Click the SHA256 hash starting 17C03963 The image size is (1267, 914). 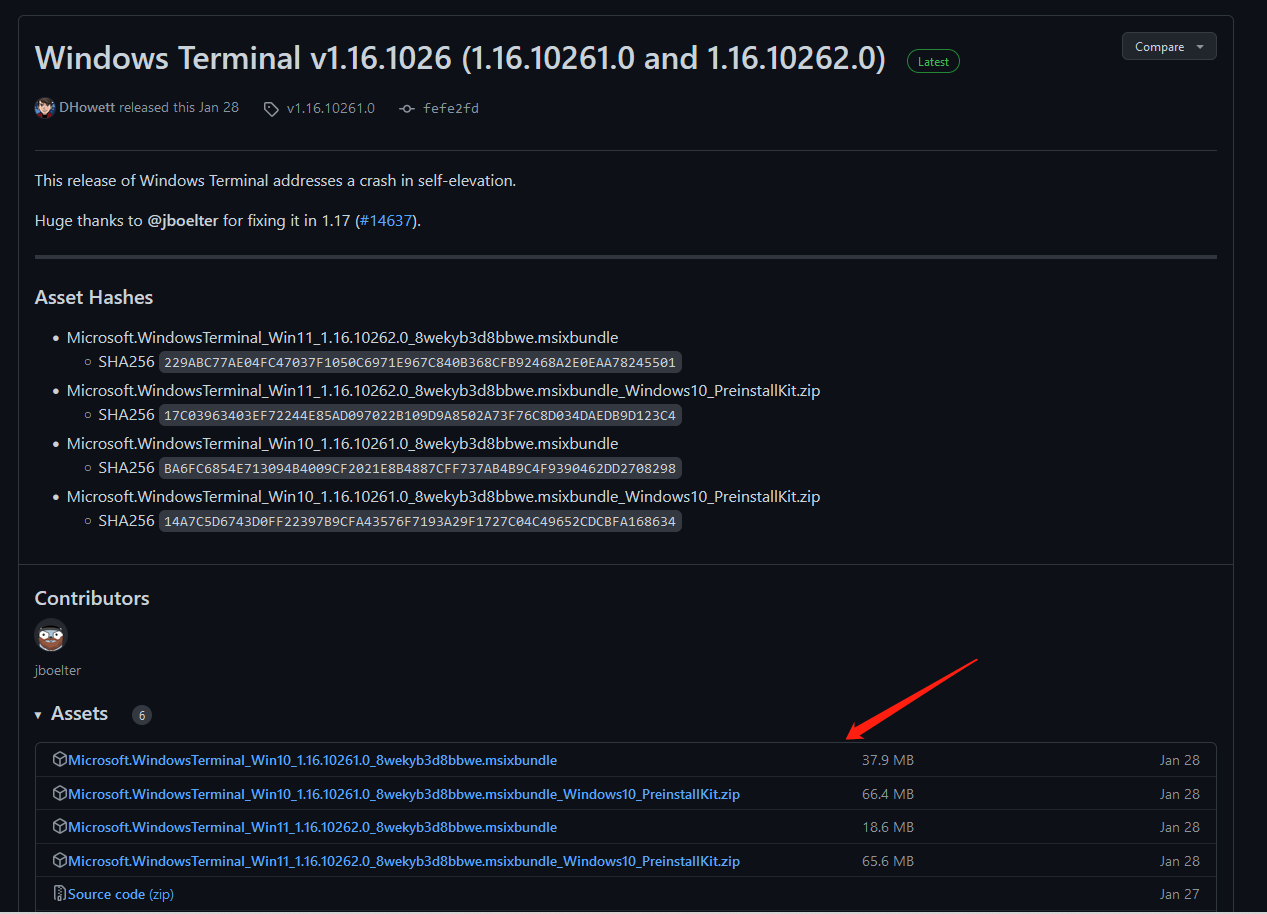pos(420,415)
